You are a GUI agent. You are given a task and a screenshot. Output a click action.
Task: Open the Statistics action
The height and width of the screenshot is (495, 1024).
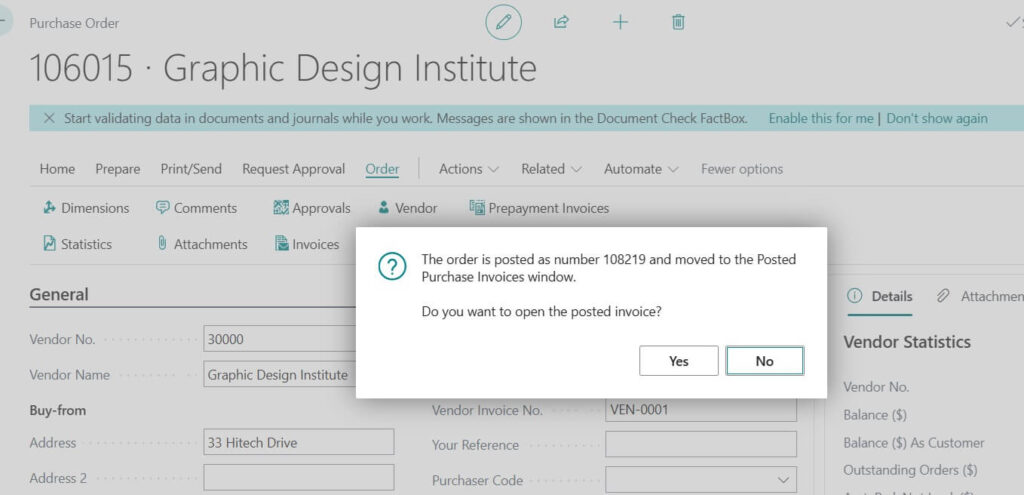tap(77, 244)
